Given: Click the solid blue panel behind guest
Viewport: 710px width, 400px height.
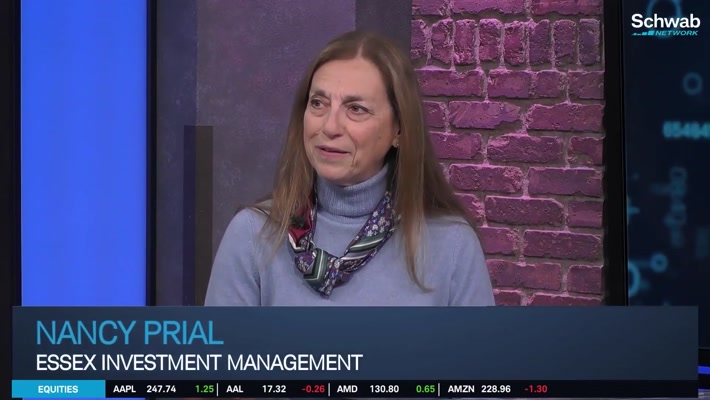Looking at the screenshot, I should tap(84, 153).
